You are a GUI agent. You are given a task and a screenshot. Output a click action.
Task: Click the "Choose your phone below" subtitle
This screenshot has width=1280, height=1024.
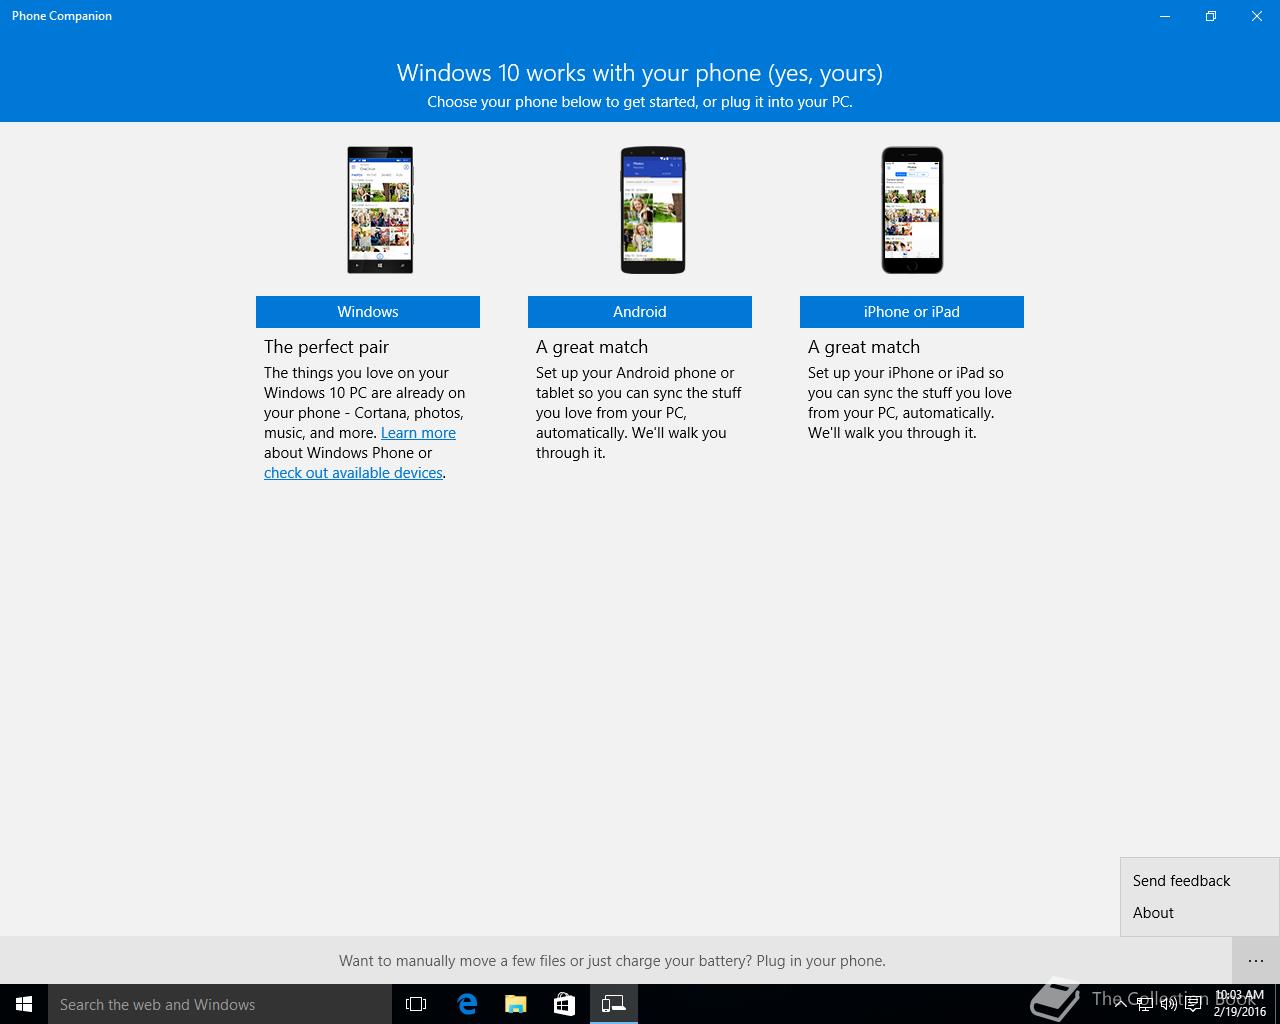coord(640,102)
